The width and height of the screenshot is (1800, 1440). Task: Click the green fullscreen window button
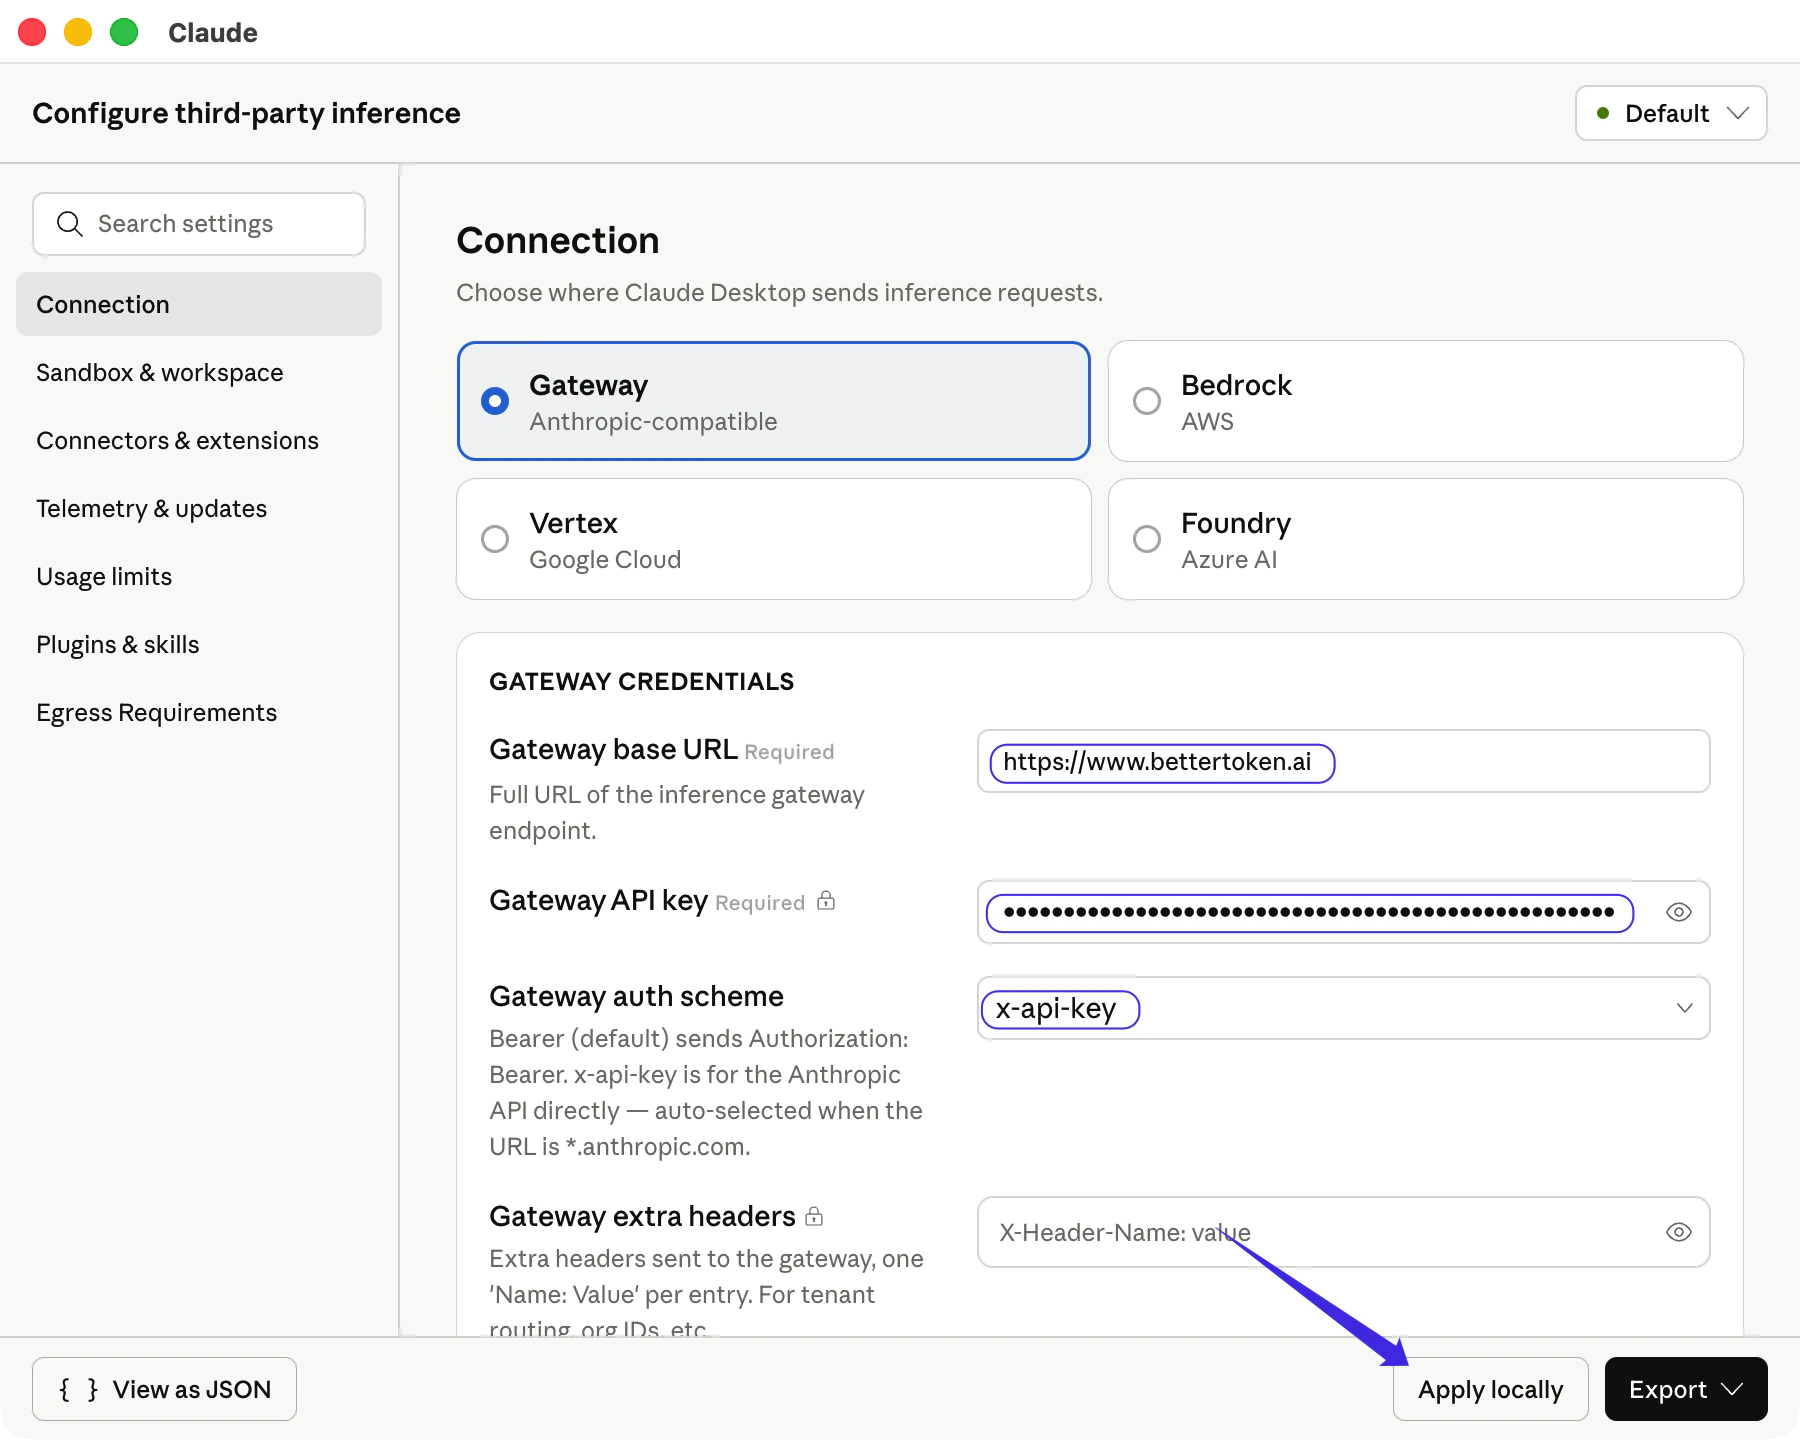point(124,32)
